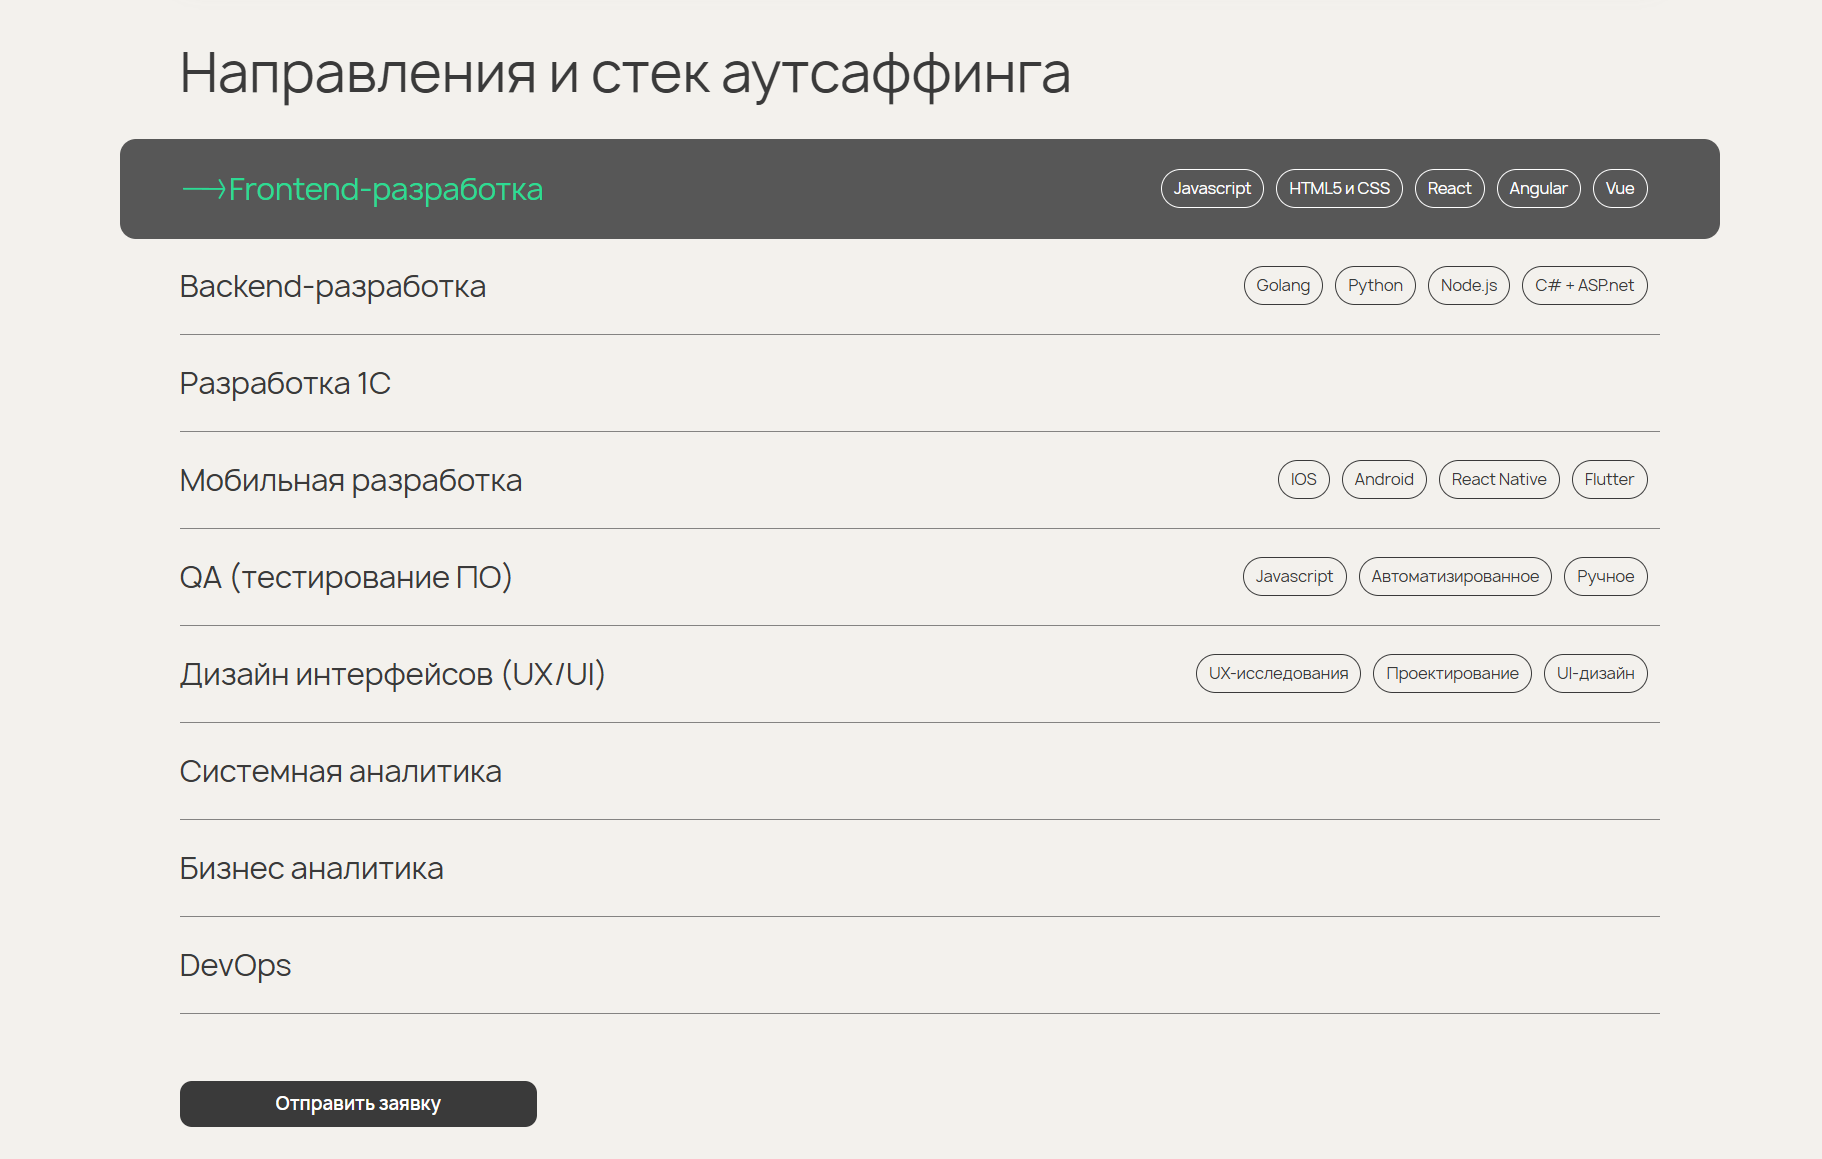Viewport: 1822px width, 1159px height.
Task: Select the Flutter tag
Action: coord(1609,479)
